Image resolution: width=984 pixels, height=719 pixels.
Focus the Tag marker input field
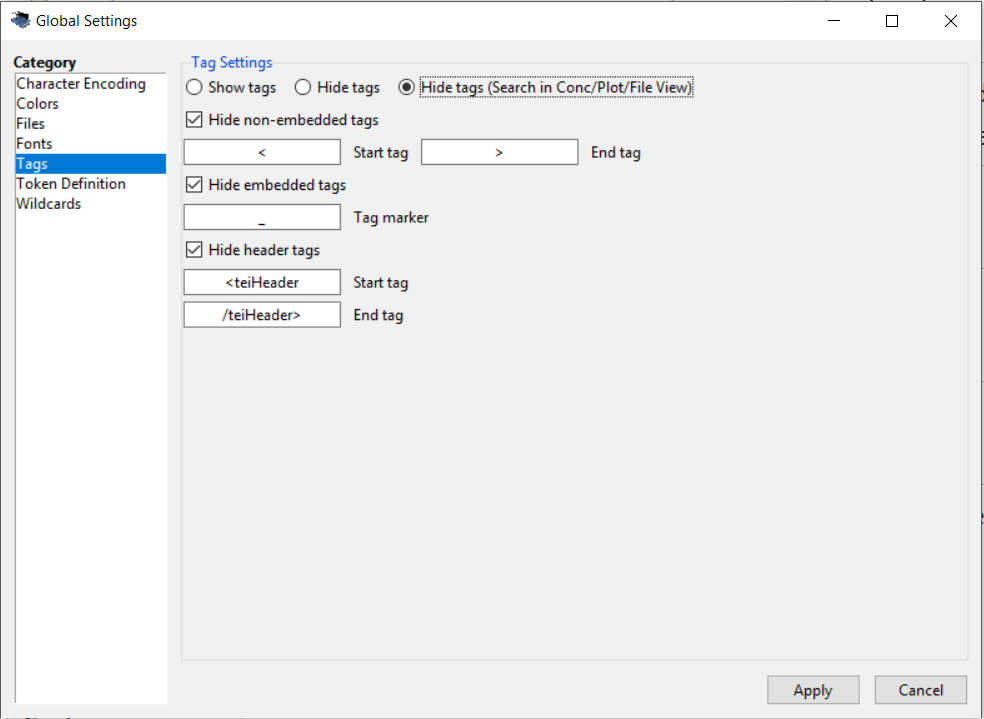pyautogui.click(x=262, y=217)
